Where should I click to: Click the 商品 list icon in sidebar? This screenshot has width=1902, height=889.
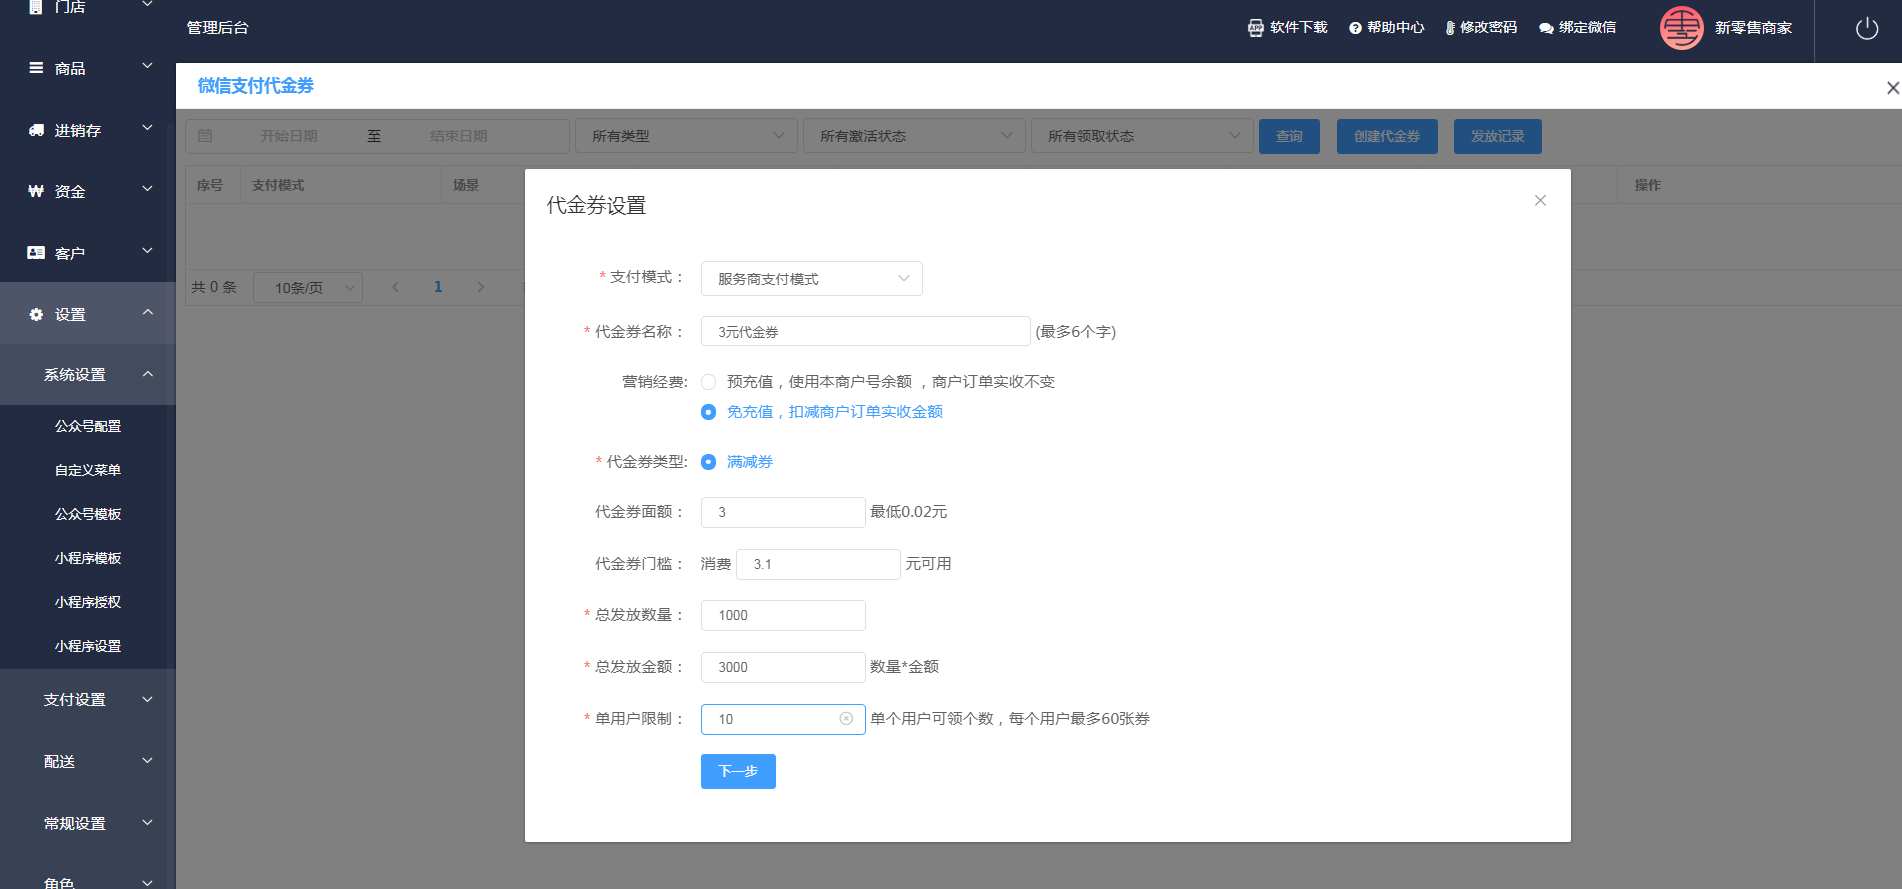tap(36, 68)
